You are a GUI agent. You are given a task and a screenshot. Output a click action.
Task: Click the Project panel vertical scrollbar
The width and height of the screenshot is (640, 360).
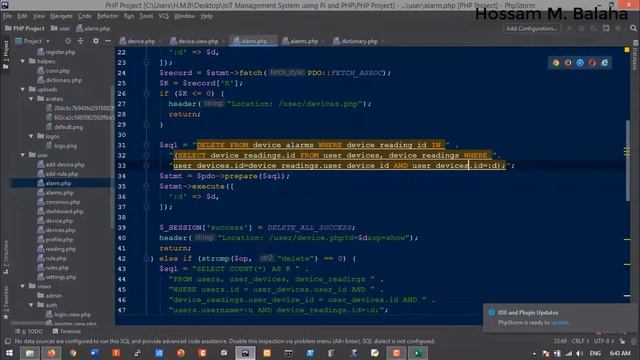112,157
